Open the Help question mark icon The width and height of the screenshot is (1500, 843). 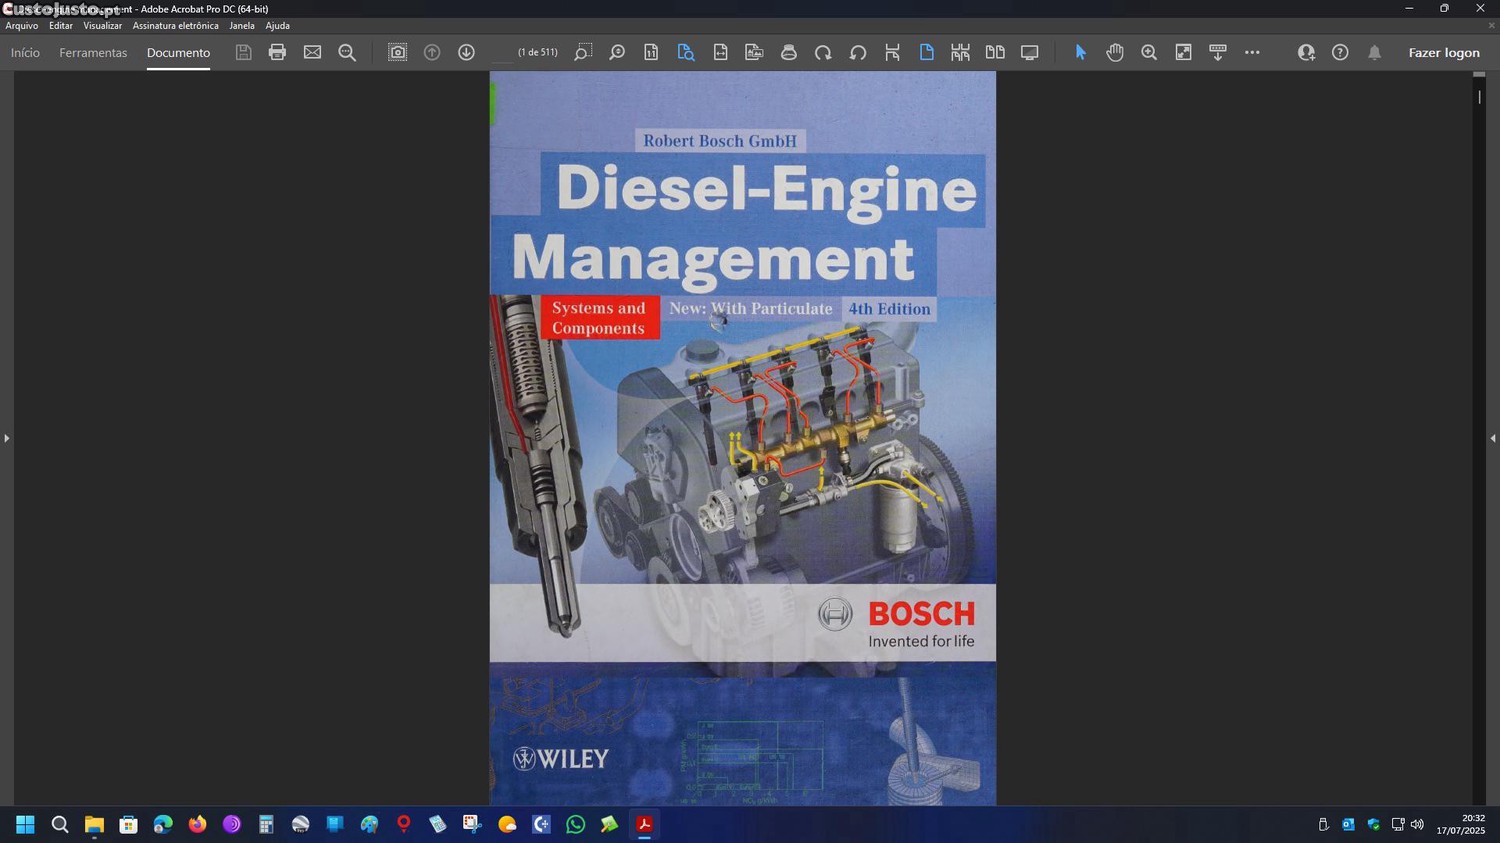[x=1340, y=52]
